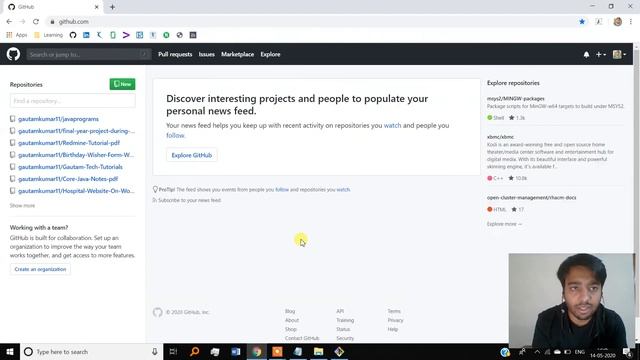The height and width of the screenshot is (360, 640).
Task: Click the browser back arrow
Action: pyautogui.click(x=9, y=22)
